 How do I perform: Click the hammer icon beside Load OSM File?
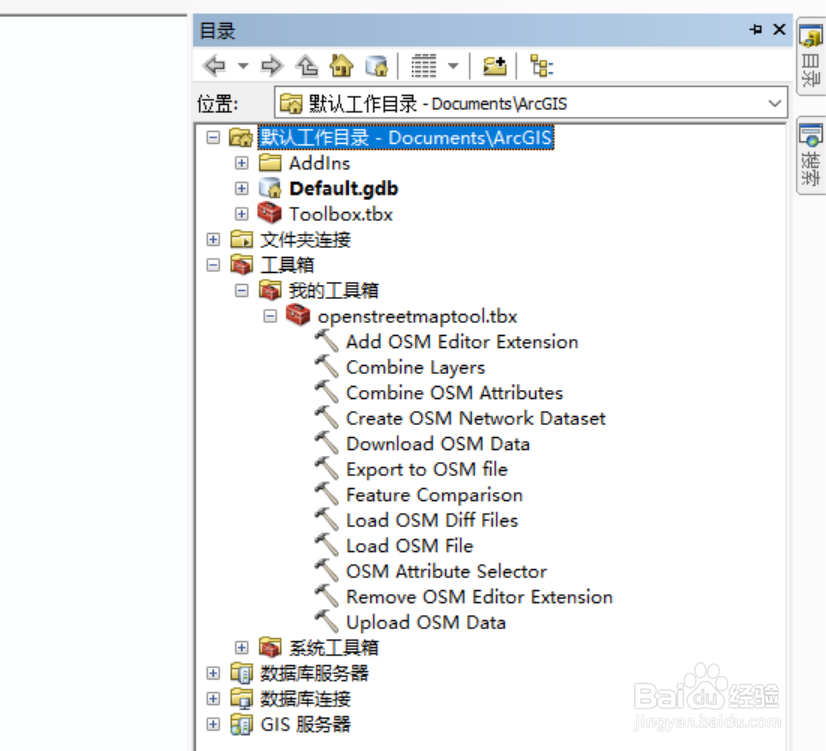(x=327, y=546)
